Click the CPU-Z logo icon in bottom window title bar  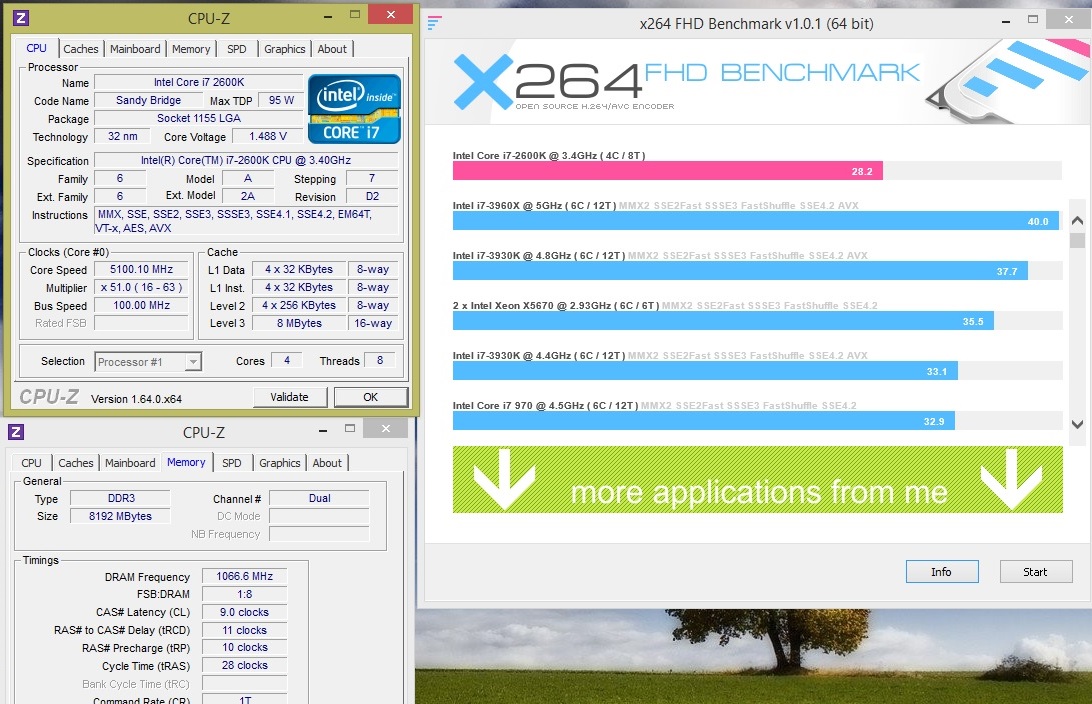pyautogui.click(x=16, y=432)
